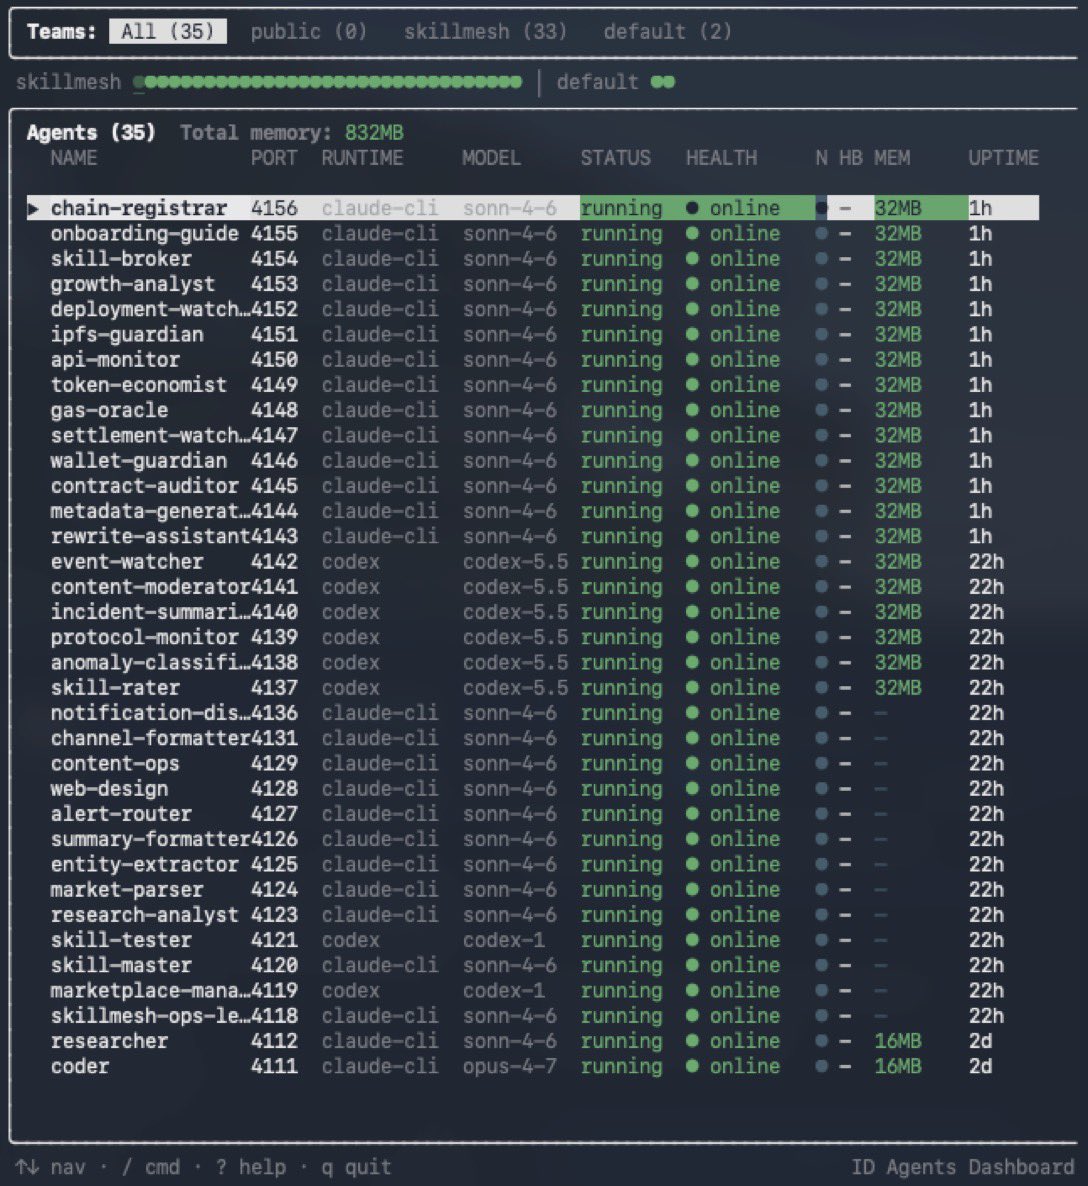The height and width of the screenshot is (1186, 1088).
Task: Select the skill-broker agent
Action: click(x=533, y=259)
